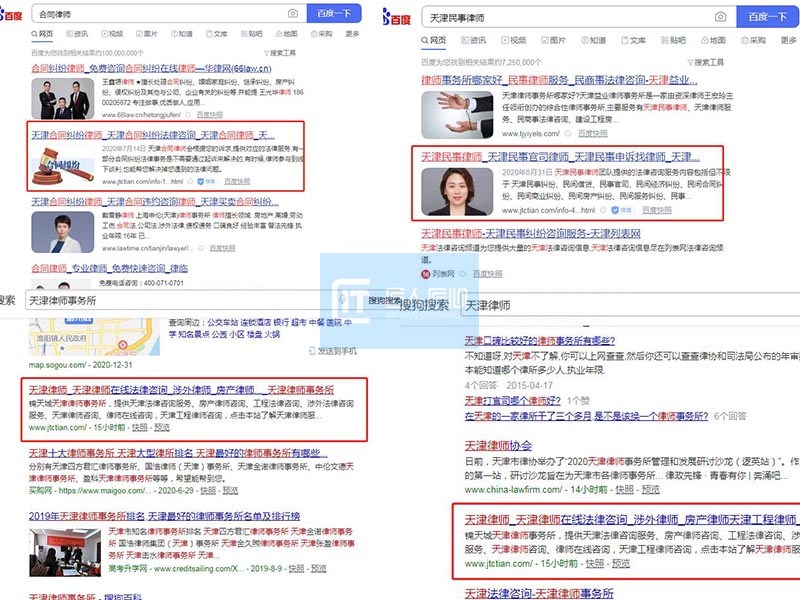This screenshot has height=600, width=800.
Task: Open 快照 for china-lawfirm.com result
Action: [x=624, y=490]
